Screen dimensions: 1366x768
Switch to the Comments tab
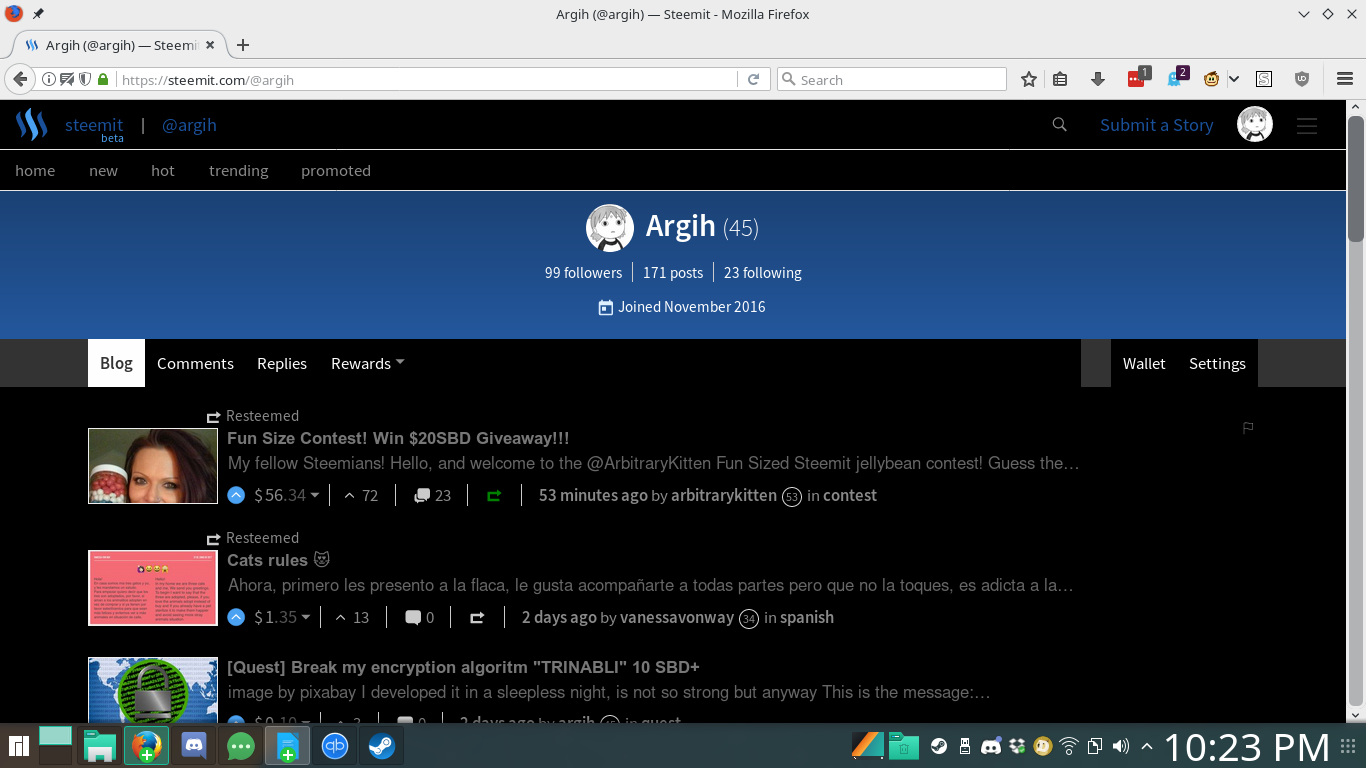(195, 363)
